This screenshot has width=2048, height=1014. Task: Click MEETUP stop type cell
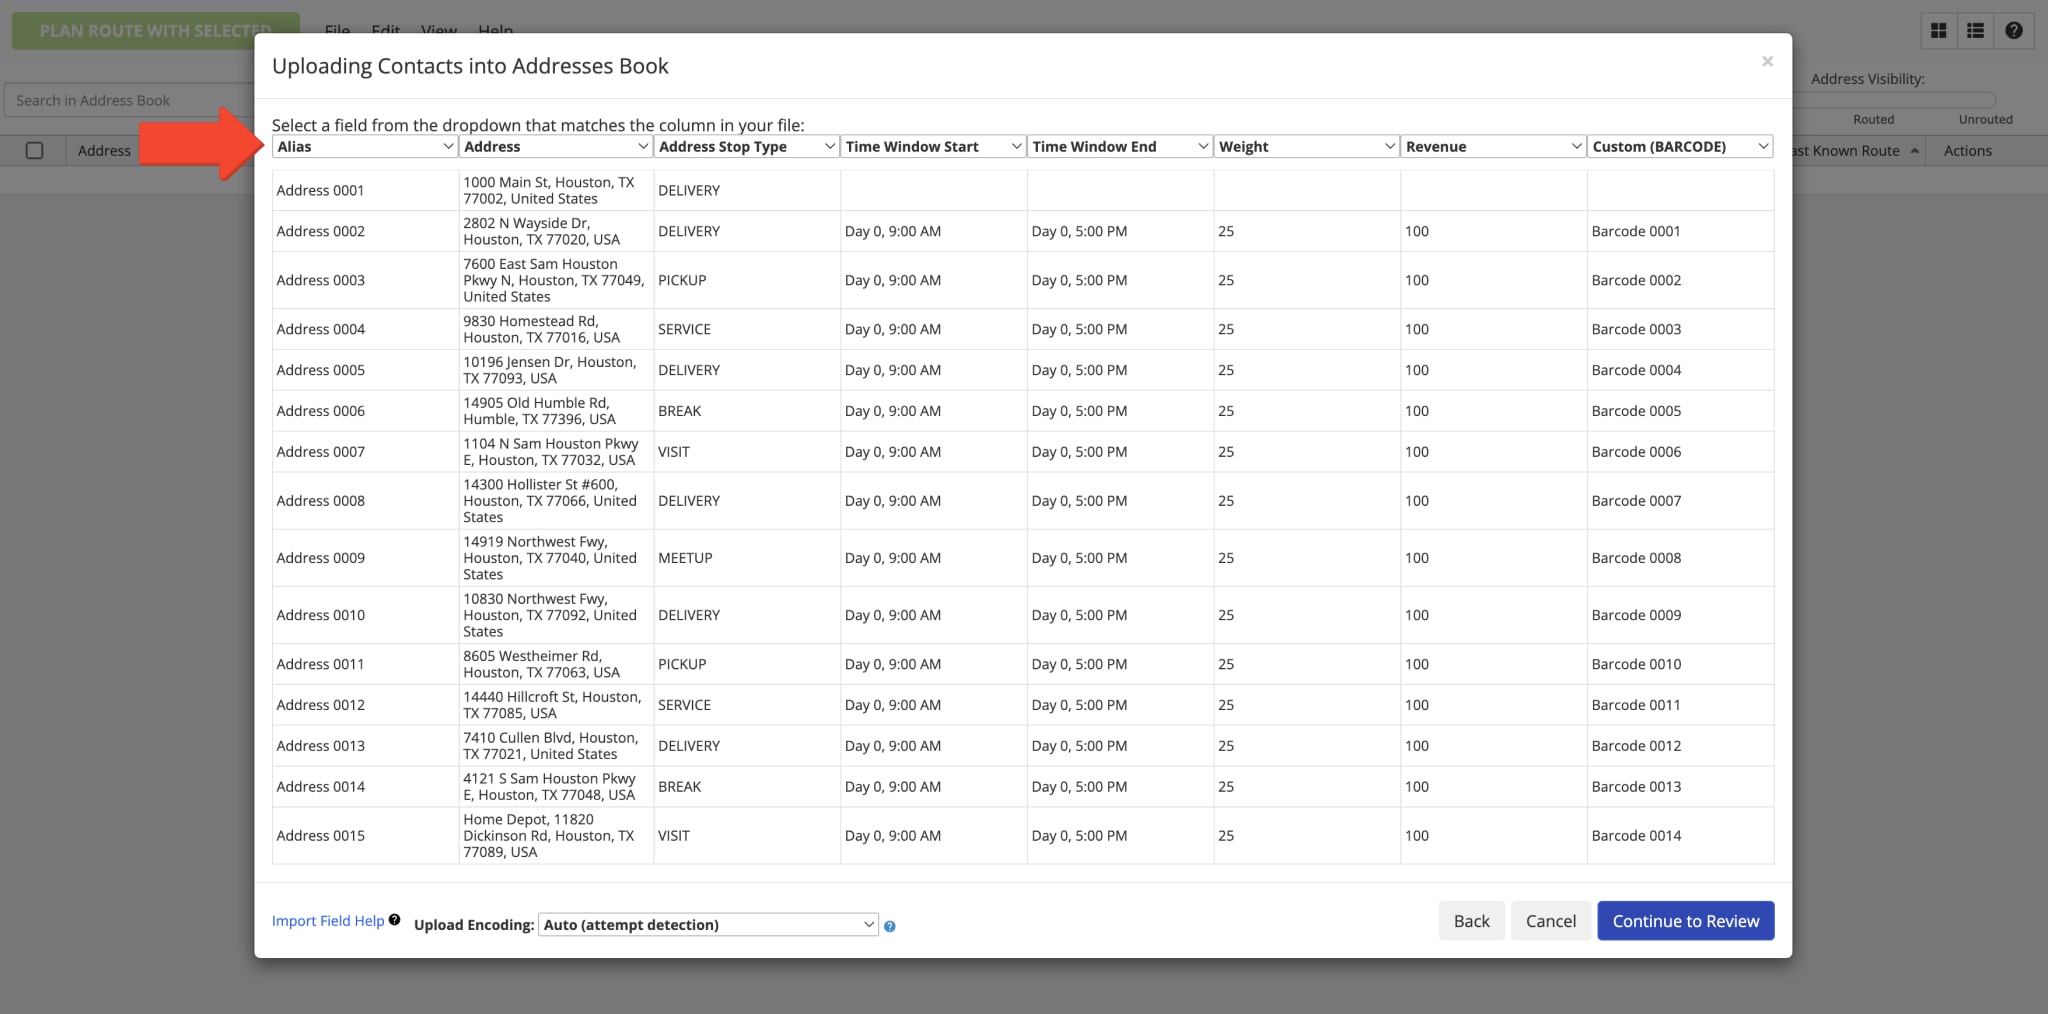point(746,558)
